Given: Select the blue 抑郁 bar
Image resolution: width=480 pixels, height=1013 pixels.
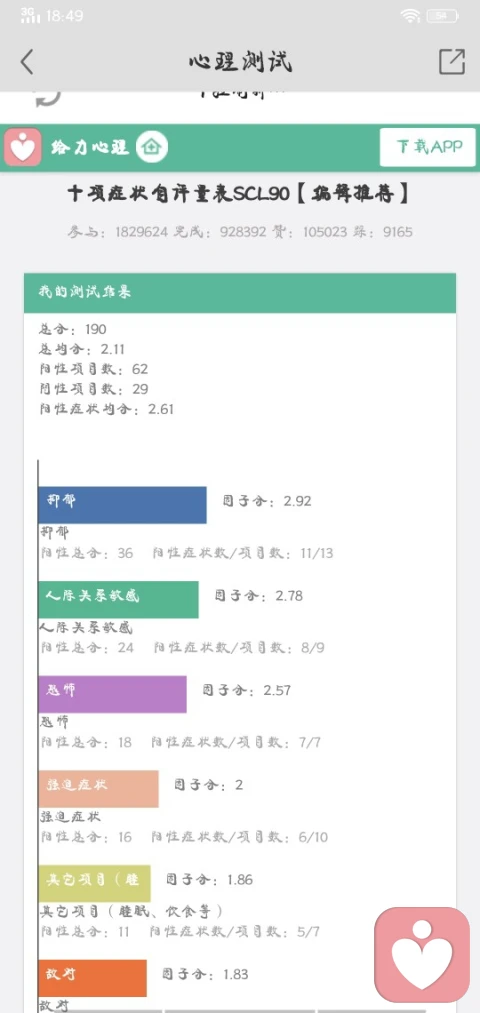Looking at the screenshot, I should click(122, 505).
